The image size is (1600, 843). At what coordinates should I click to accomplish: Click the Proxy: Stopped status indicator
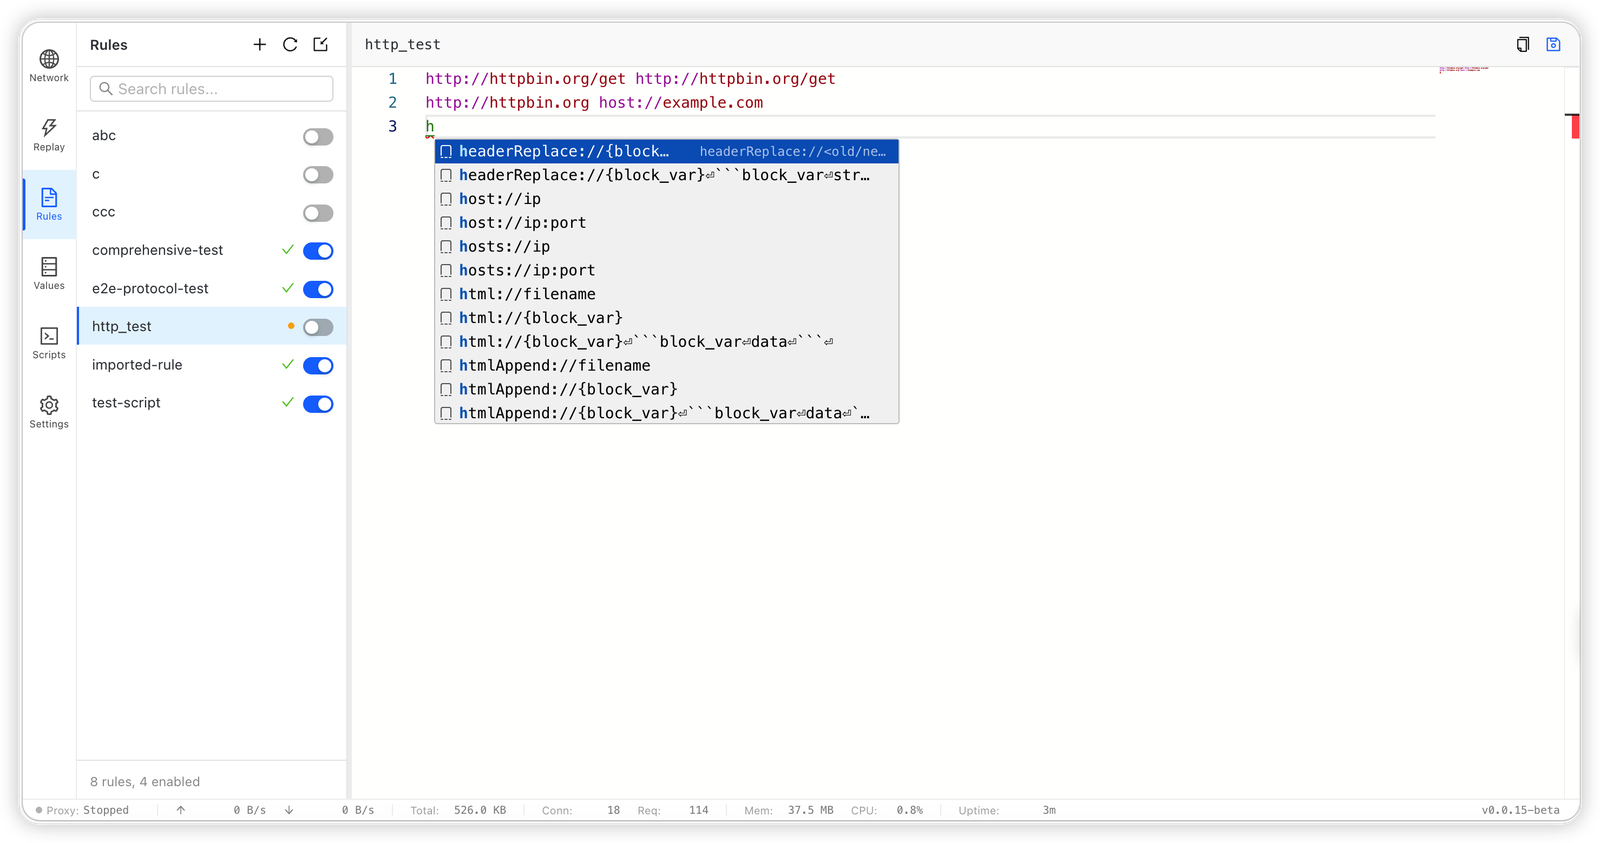[82, 810]
